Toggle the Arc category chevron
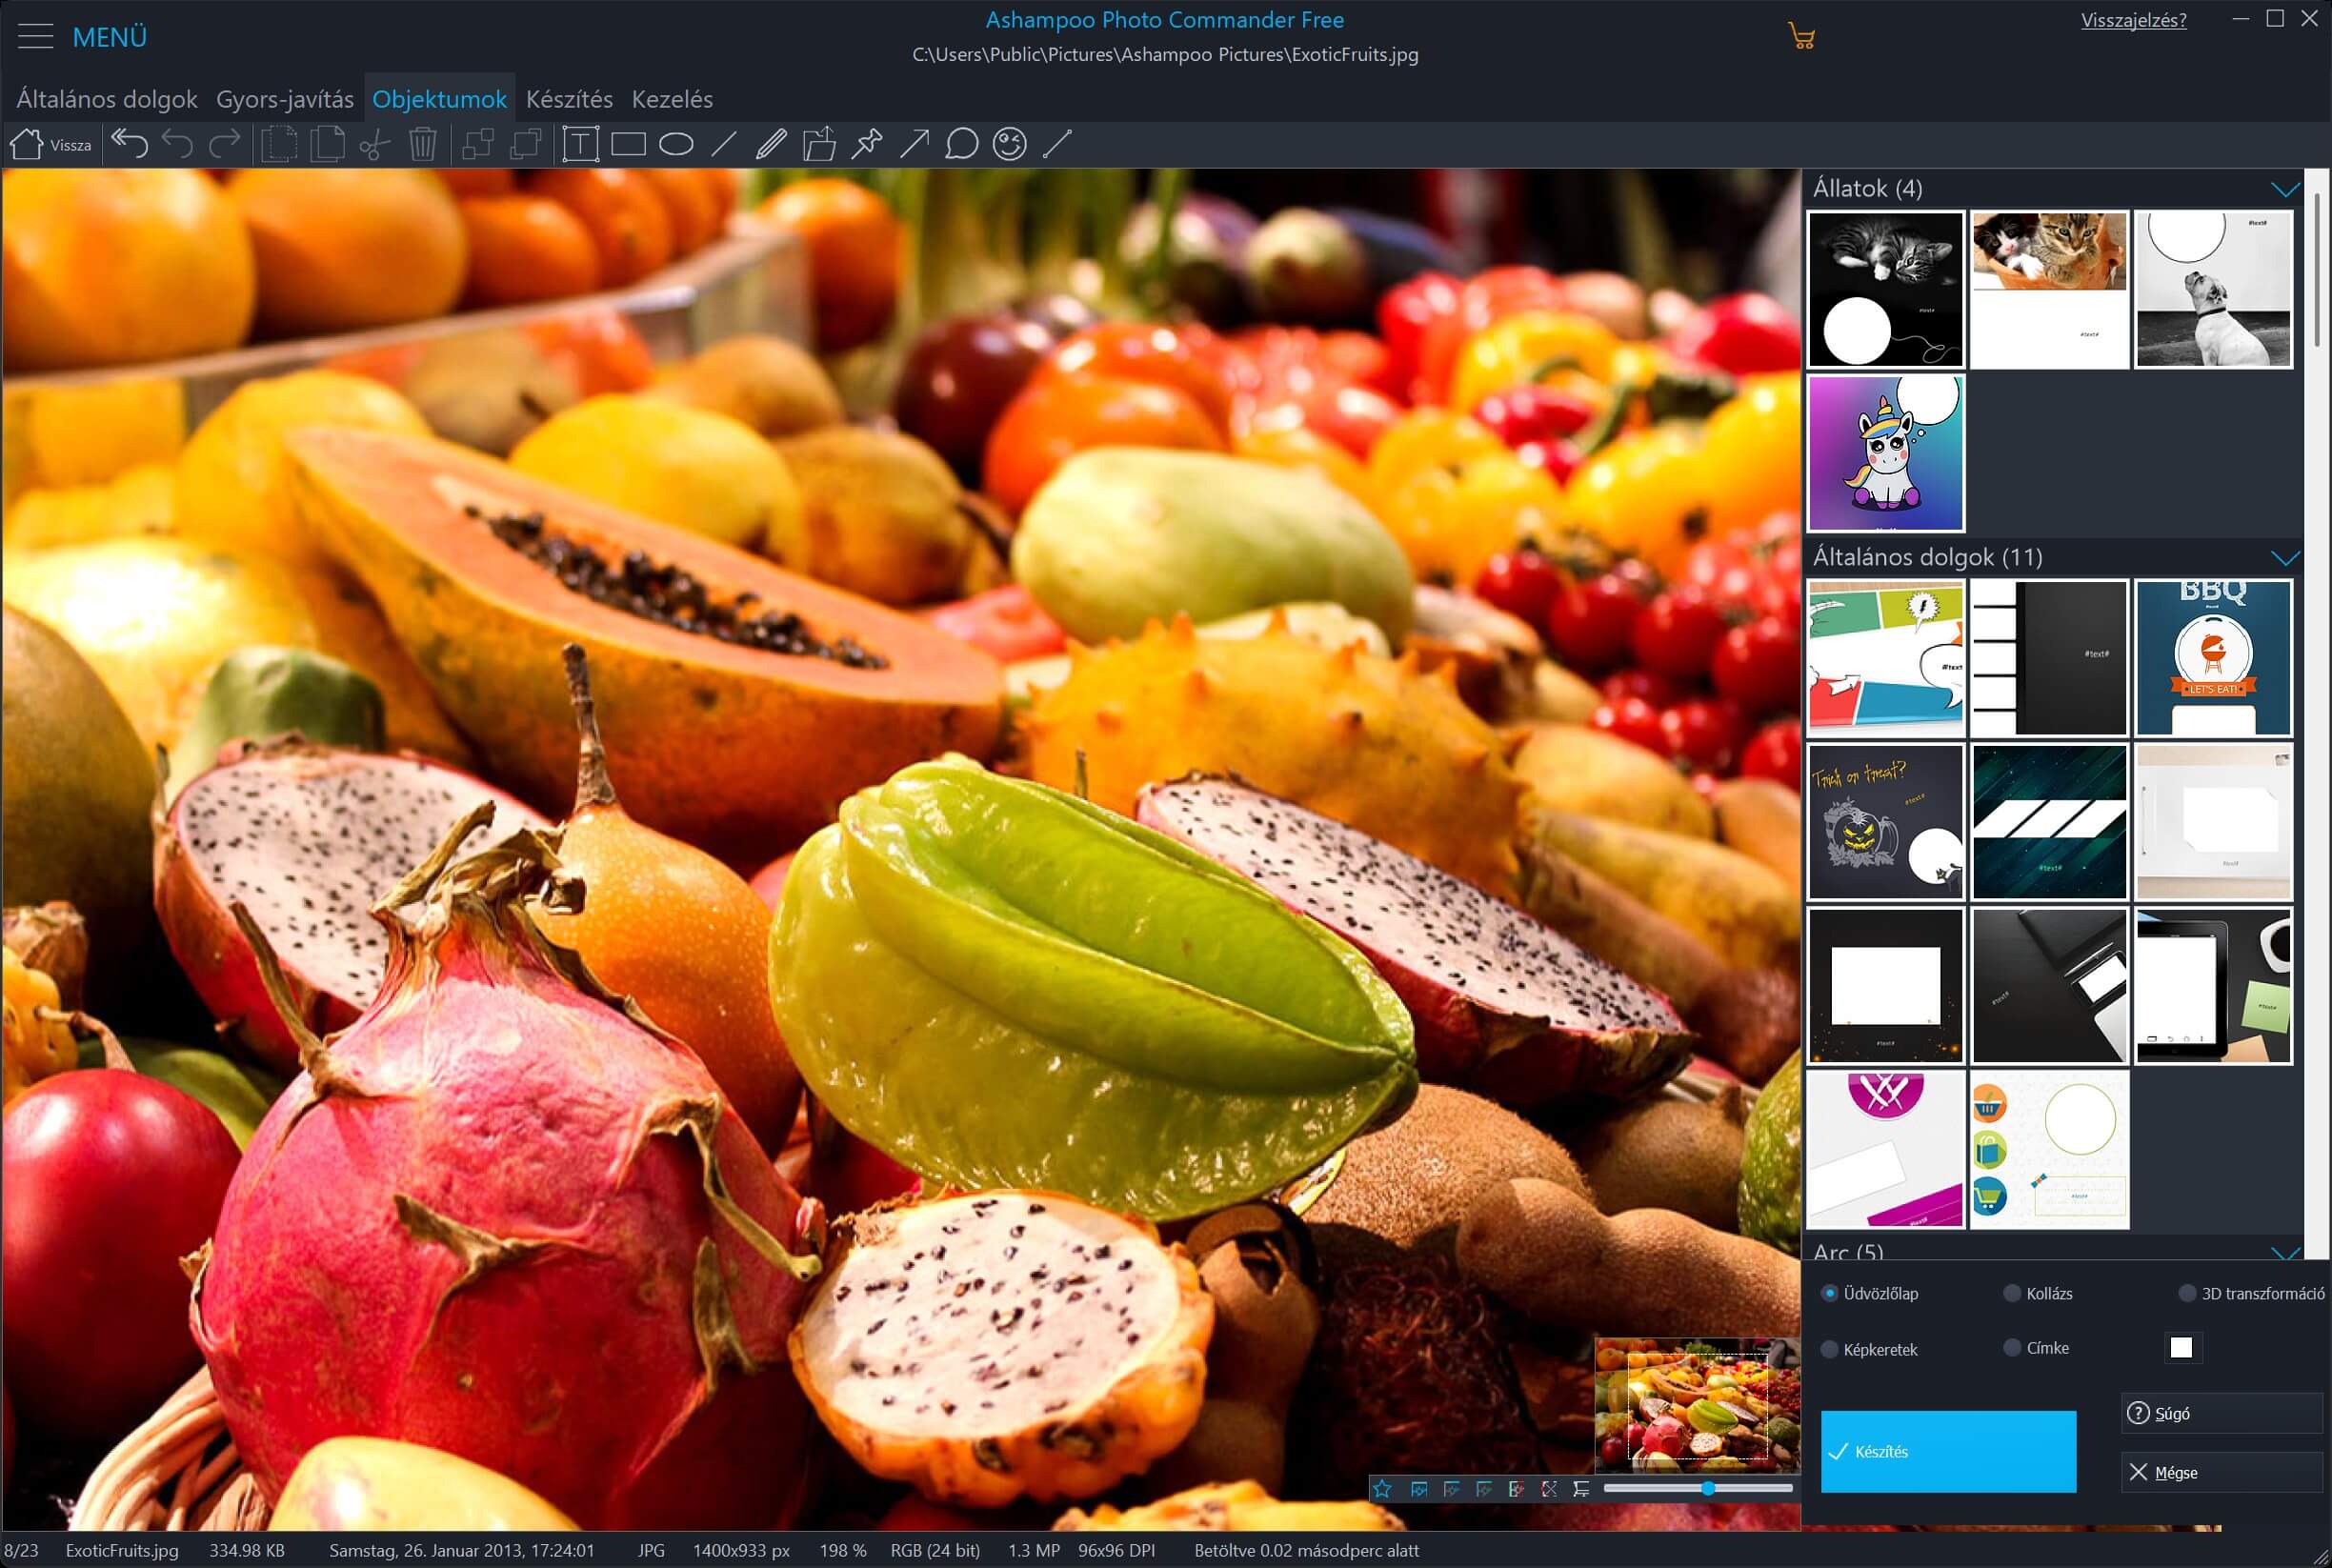Image resolution: width=2332 pixels, height=1568 pixels. click(x=2285, y=1252)
